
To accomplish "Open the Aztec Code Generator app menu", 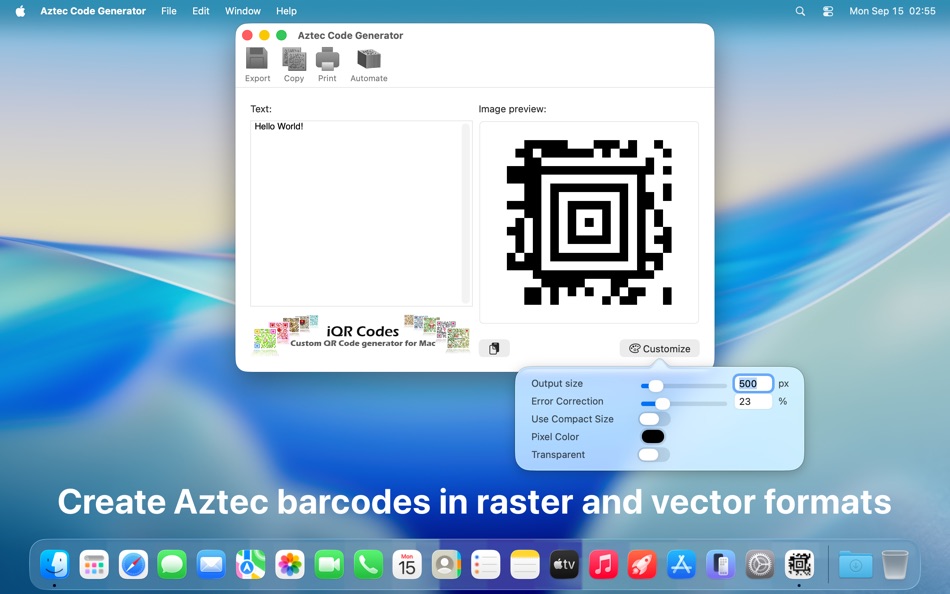I will [93, 11].
